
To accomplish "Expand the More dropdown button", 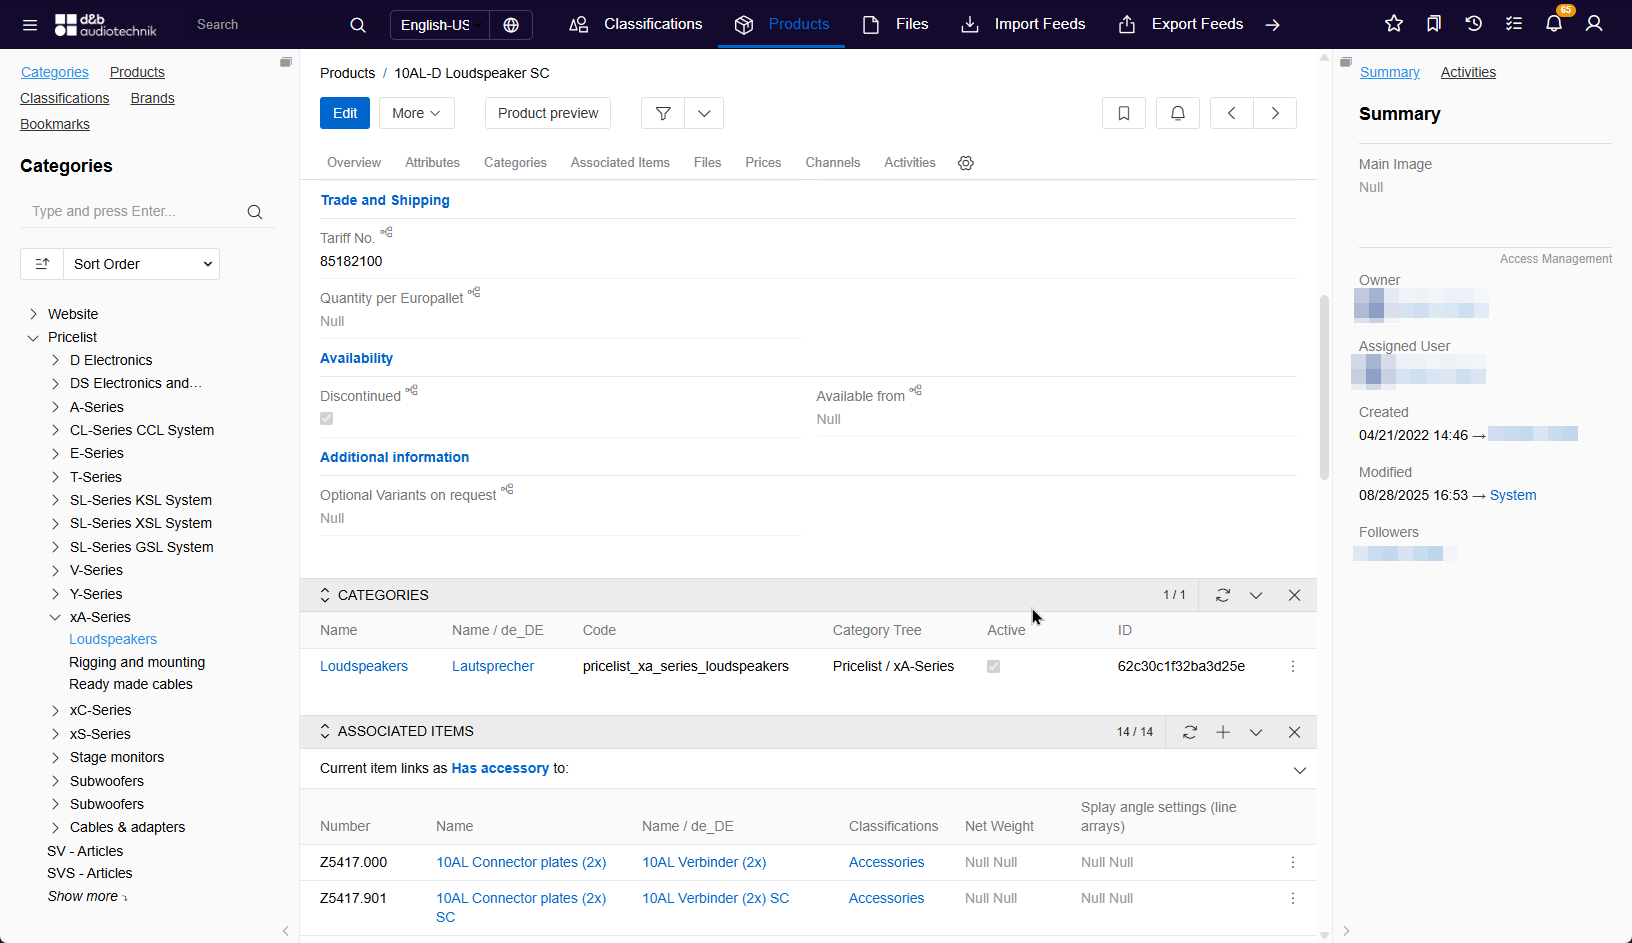I will (416, 113).
